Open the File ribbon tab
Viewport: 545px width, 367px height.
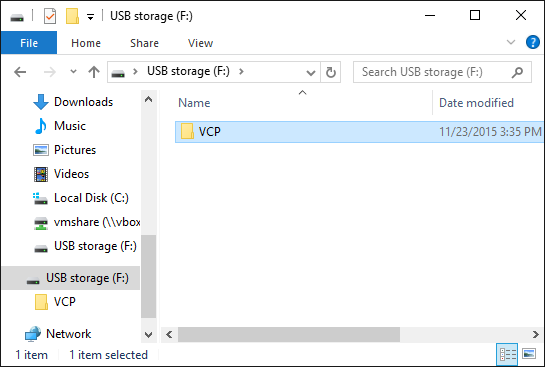(29, 43)
